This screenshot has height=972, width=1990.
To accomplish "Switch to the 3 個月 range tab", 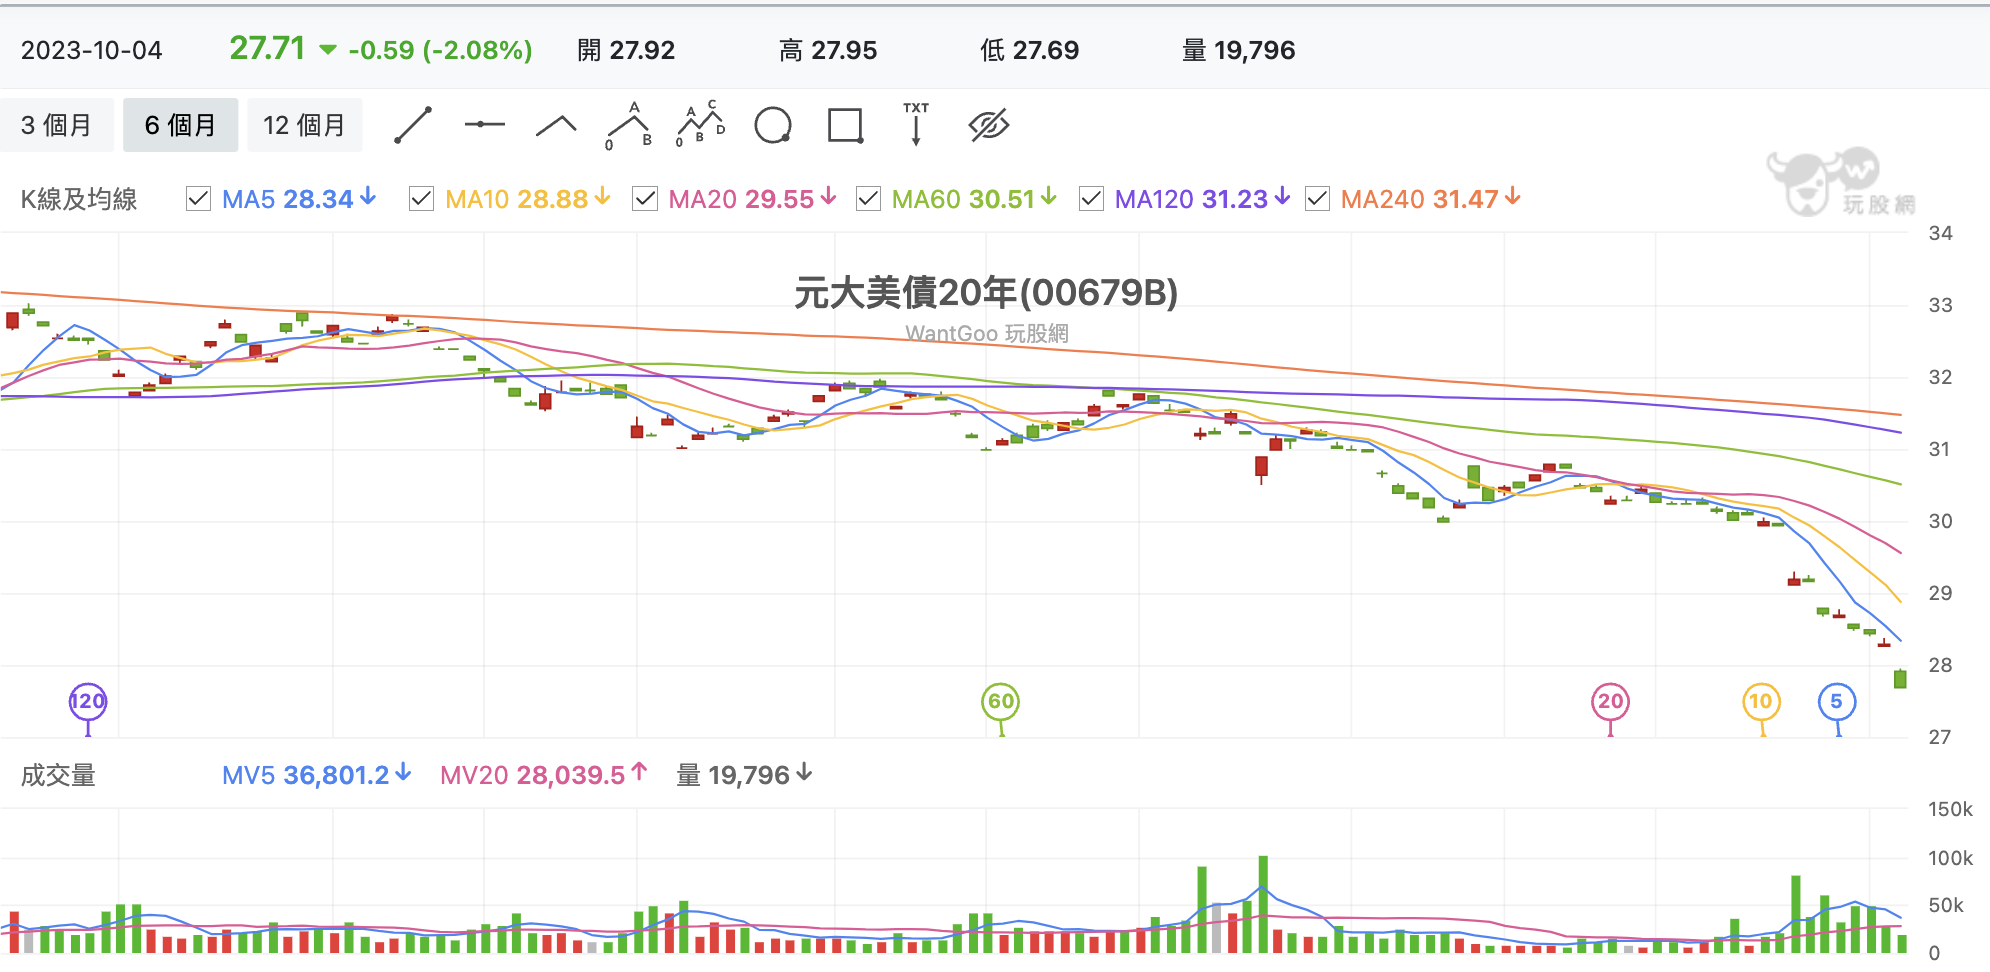I will coord(57,125).
